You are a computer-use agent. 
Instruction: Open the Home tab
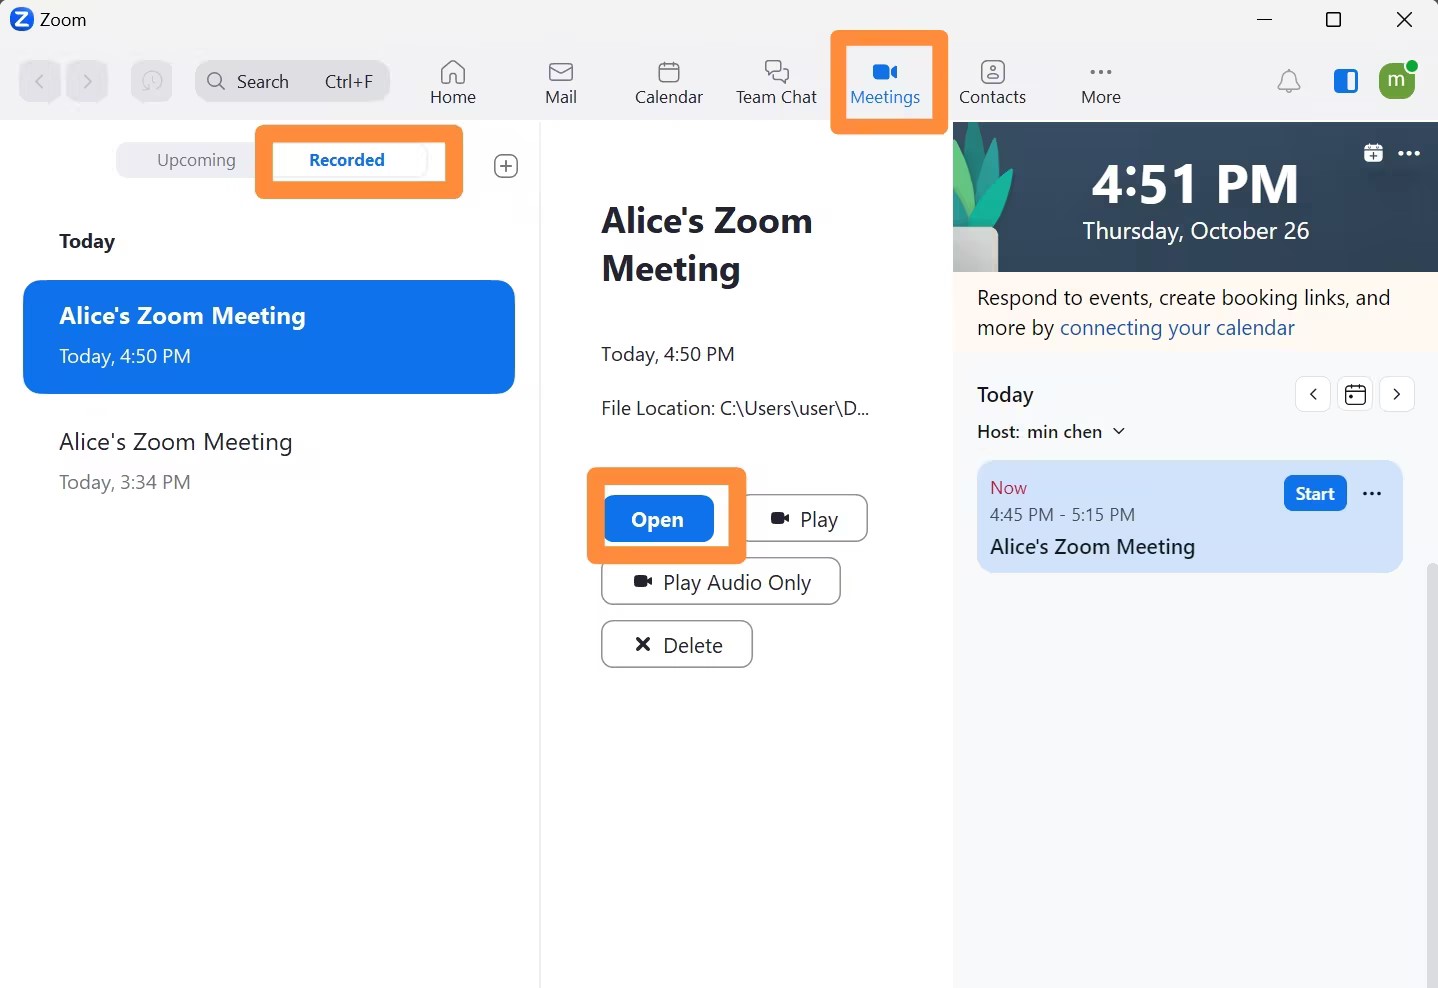point(453,82)
